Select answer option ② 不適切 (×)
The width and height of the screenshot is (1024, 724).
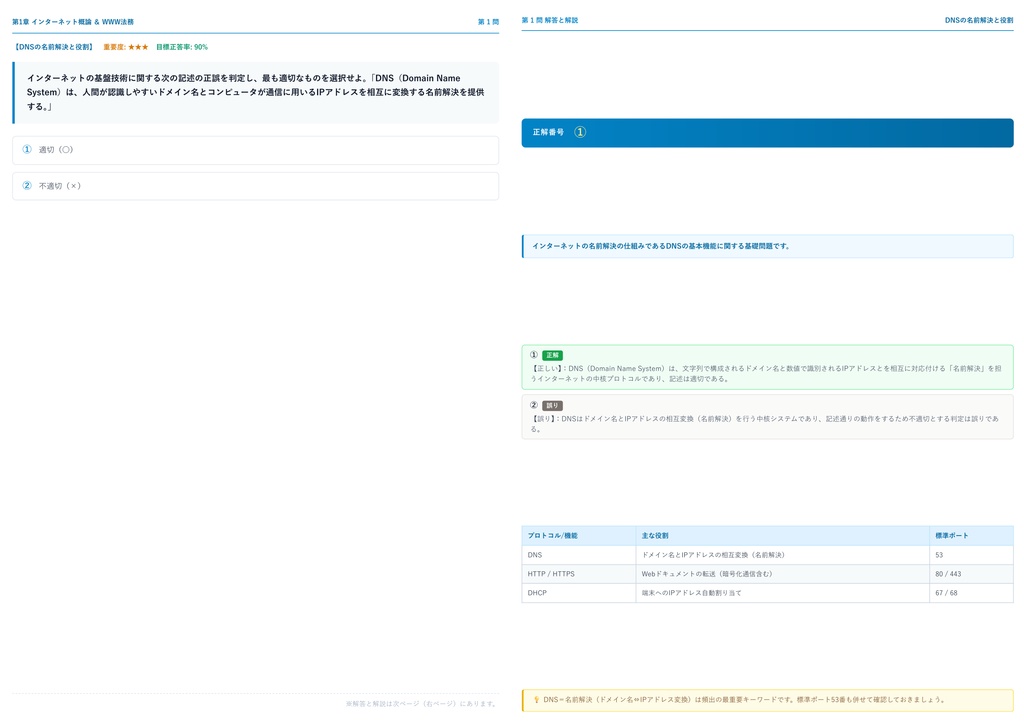pyautogui.click(x=255, y=186)
